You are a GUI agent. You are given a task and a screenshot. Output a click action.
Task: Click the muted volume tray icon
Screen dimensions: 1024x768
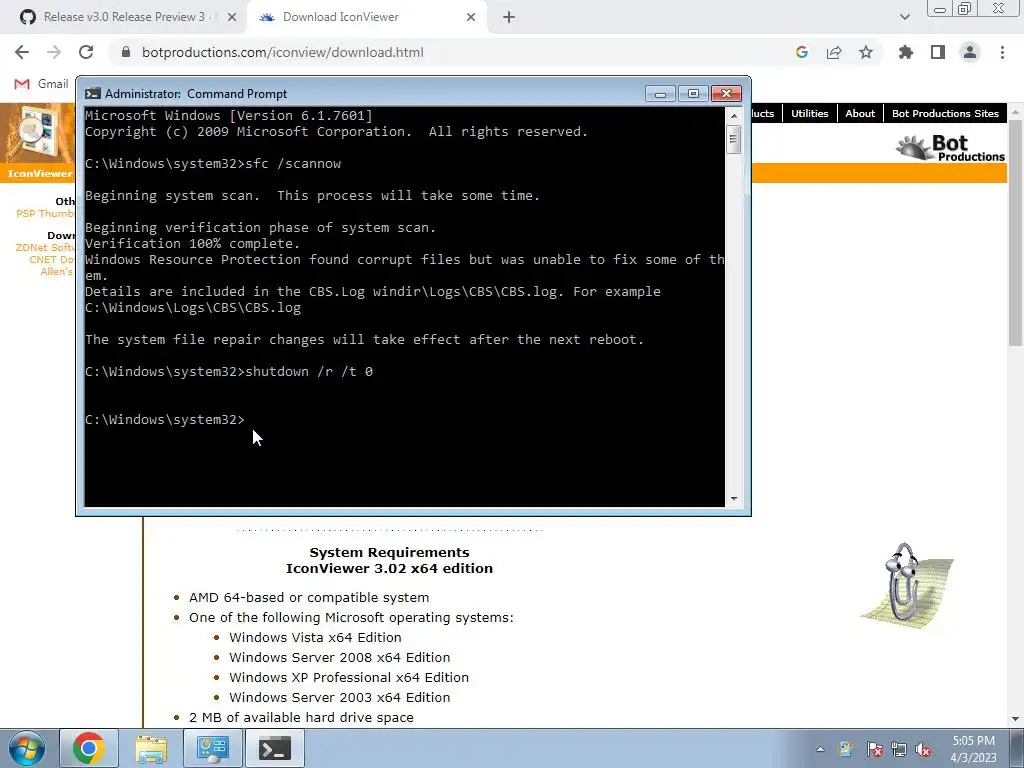tap(923, 750)
